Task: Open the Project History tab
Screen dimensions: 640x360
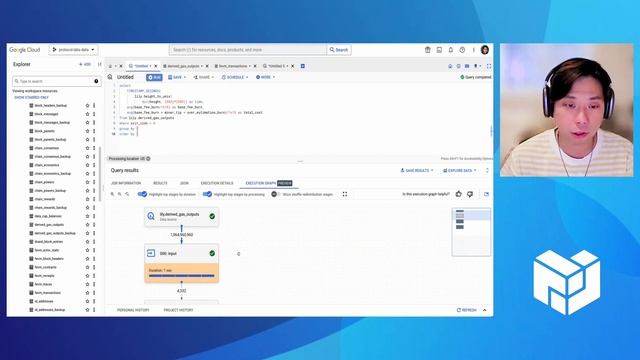Action: 178,310
